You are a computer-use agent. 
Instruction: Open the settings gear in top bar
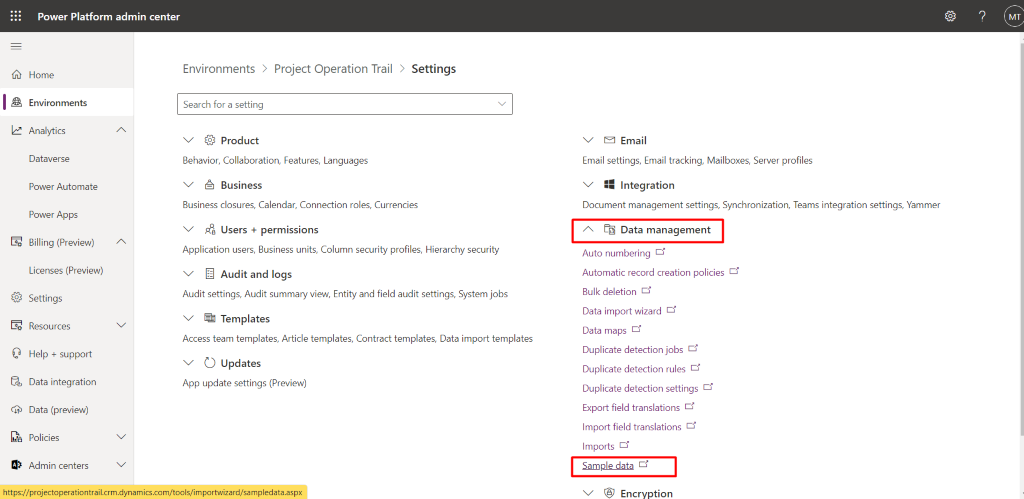tap(950, 16)
